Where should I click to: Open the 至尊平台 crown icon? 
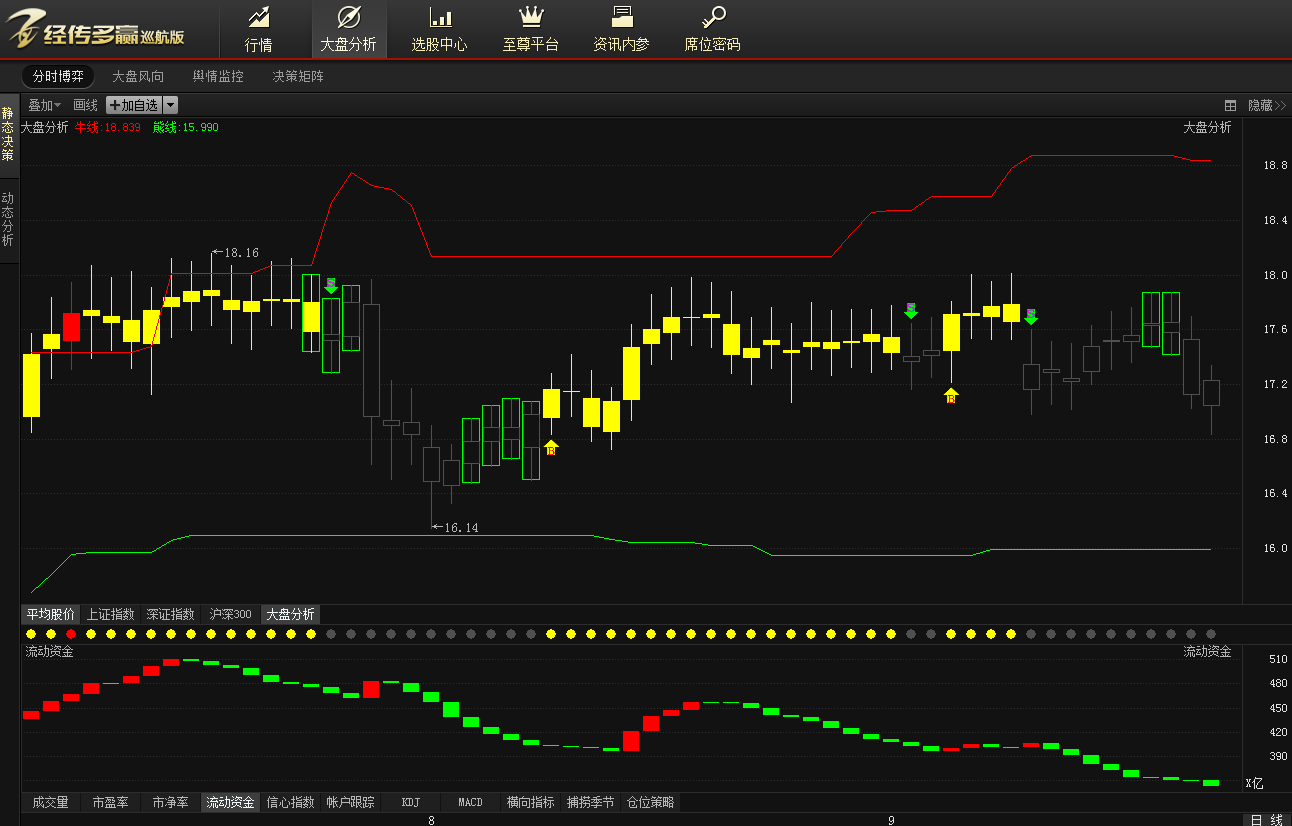coord(531,17)
